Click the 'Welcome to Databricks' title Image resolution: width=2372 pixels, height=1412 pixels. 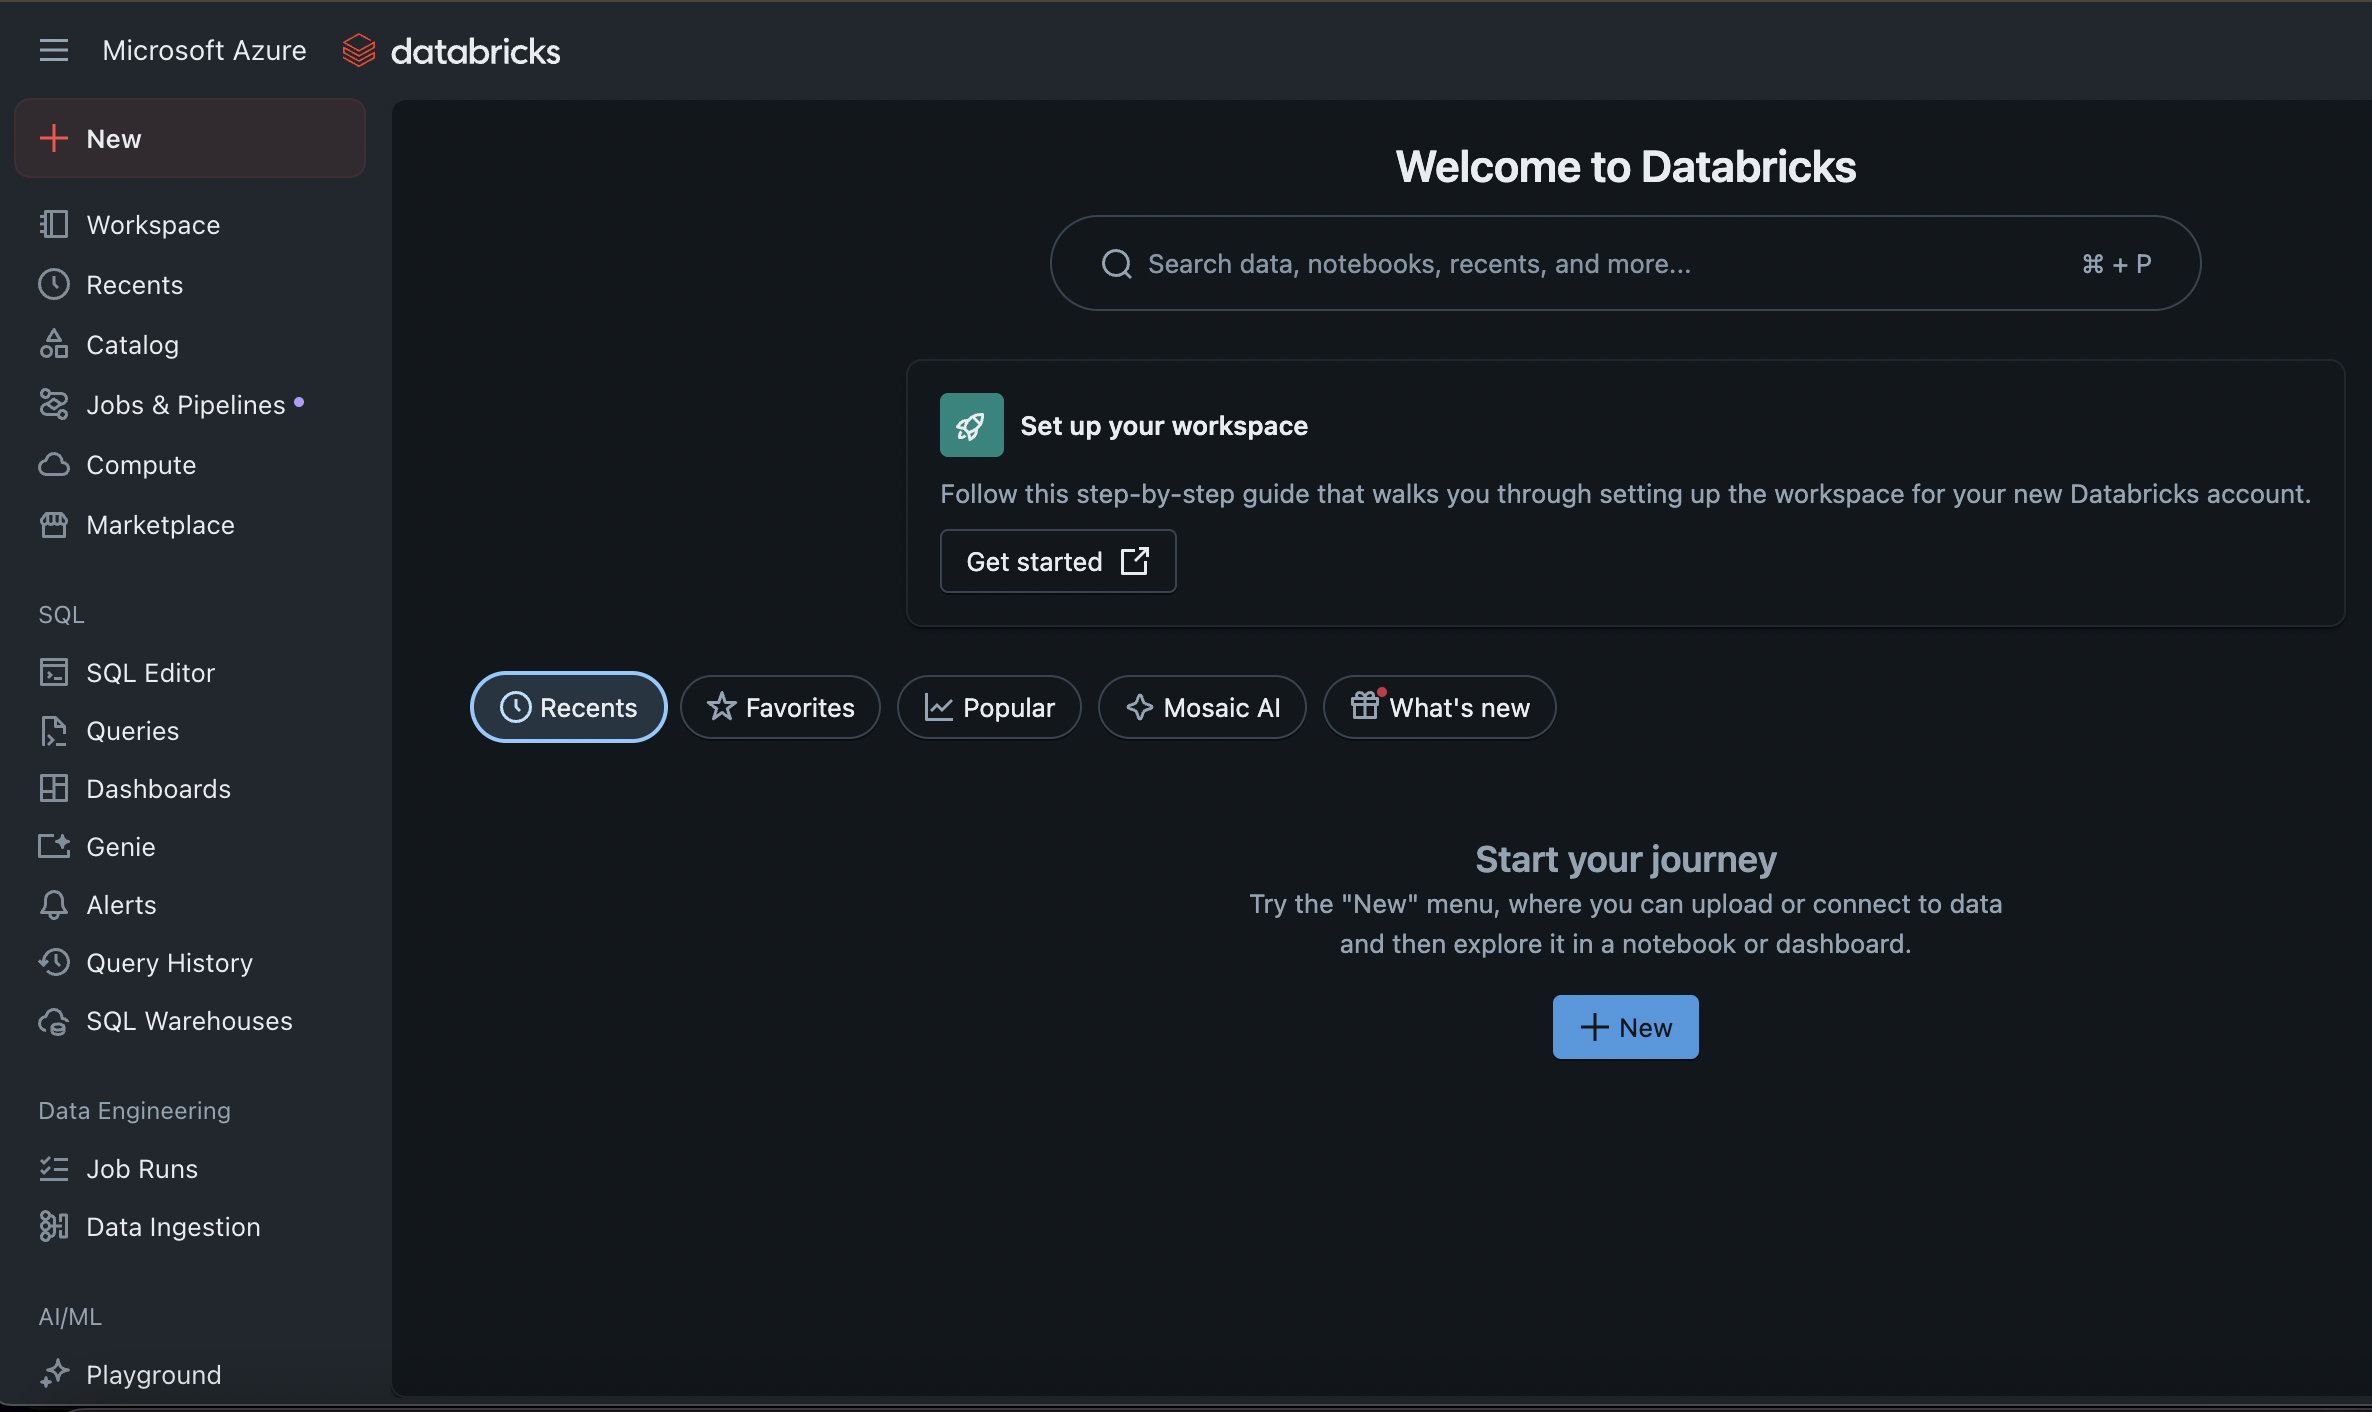1626,166
